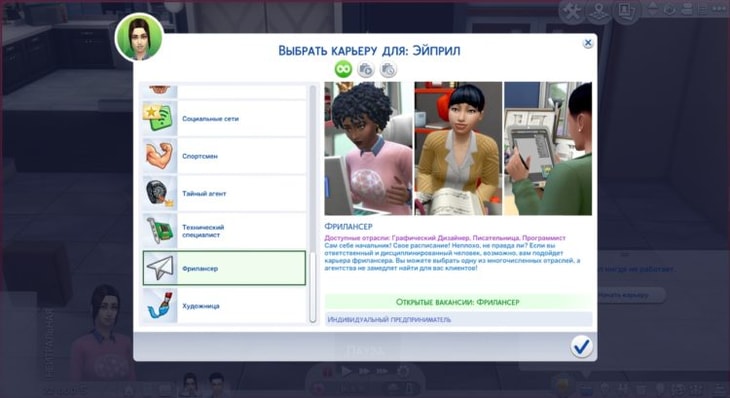Choose the Художница career entry
Image resolution: width=730 pixels, height=398 pixels.
[x=224, y=305]
